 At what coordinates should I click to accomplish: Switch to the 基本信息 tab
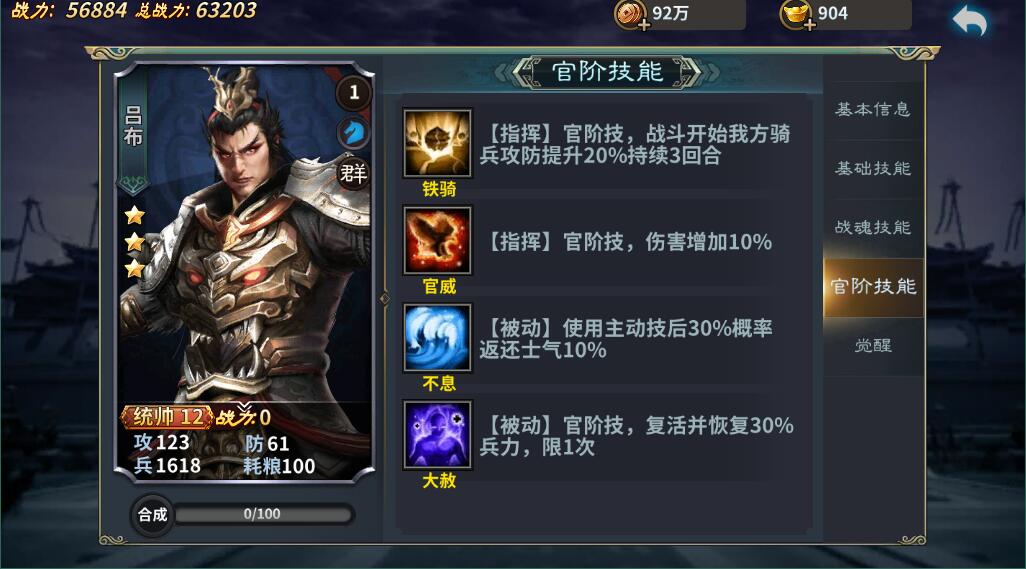[873, 109]
